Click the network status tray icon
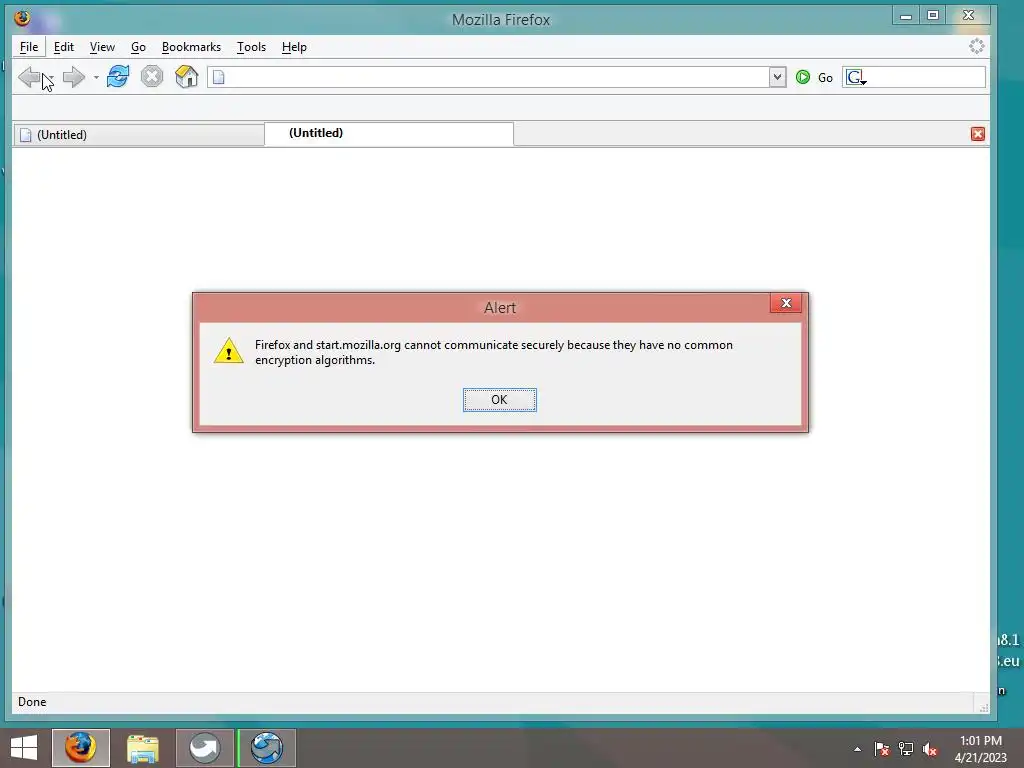Screen dimensions: 1024x768 click(906, 749)
